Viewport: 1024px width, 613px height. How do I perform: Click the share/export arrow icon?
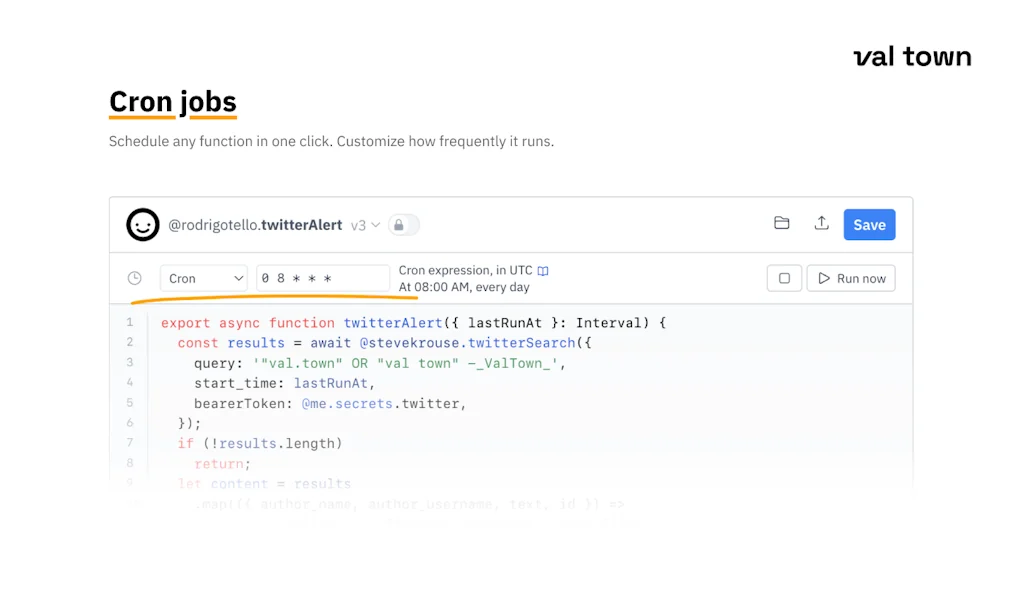(821, 224)
